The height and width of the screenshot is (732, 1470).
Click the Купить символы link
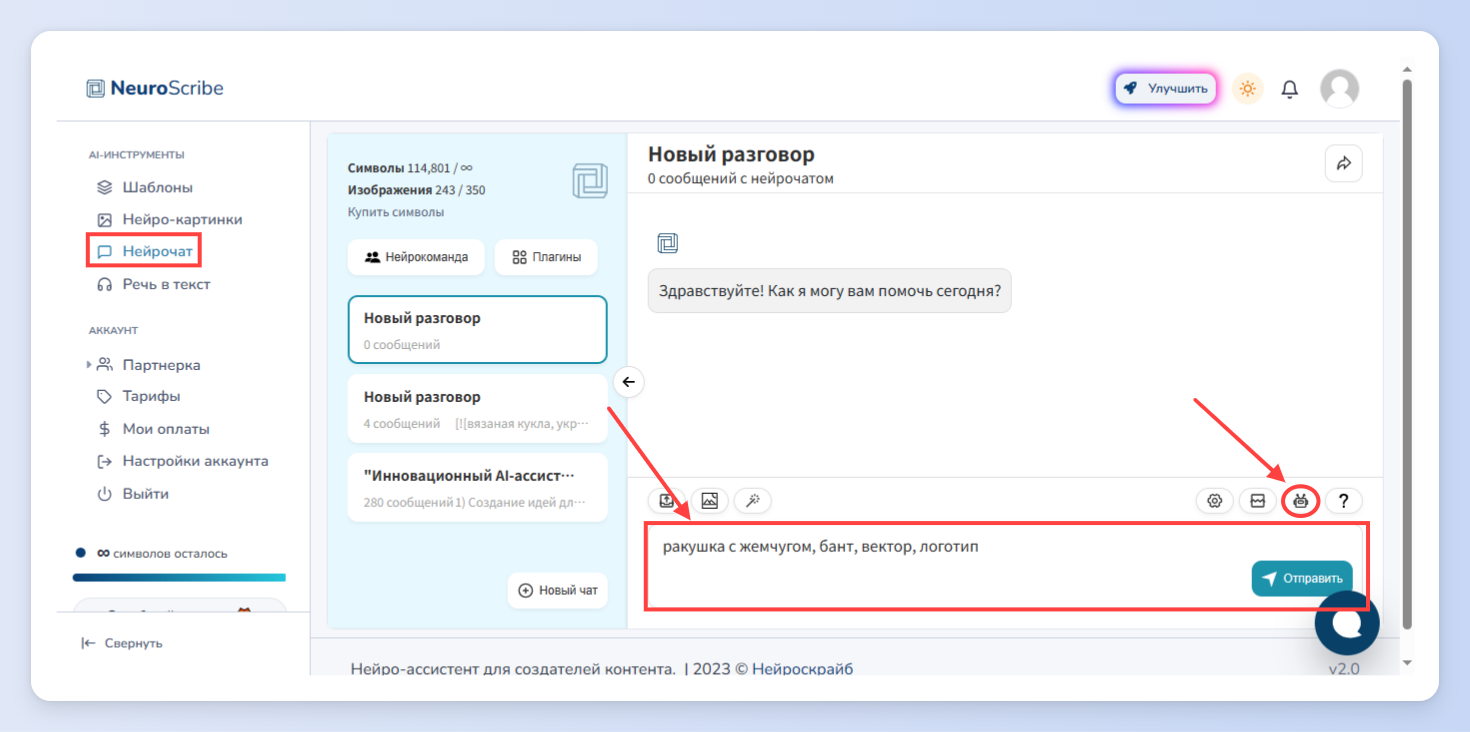tap(396, 212)
